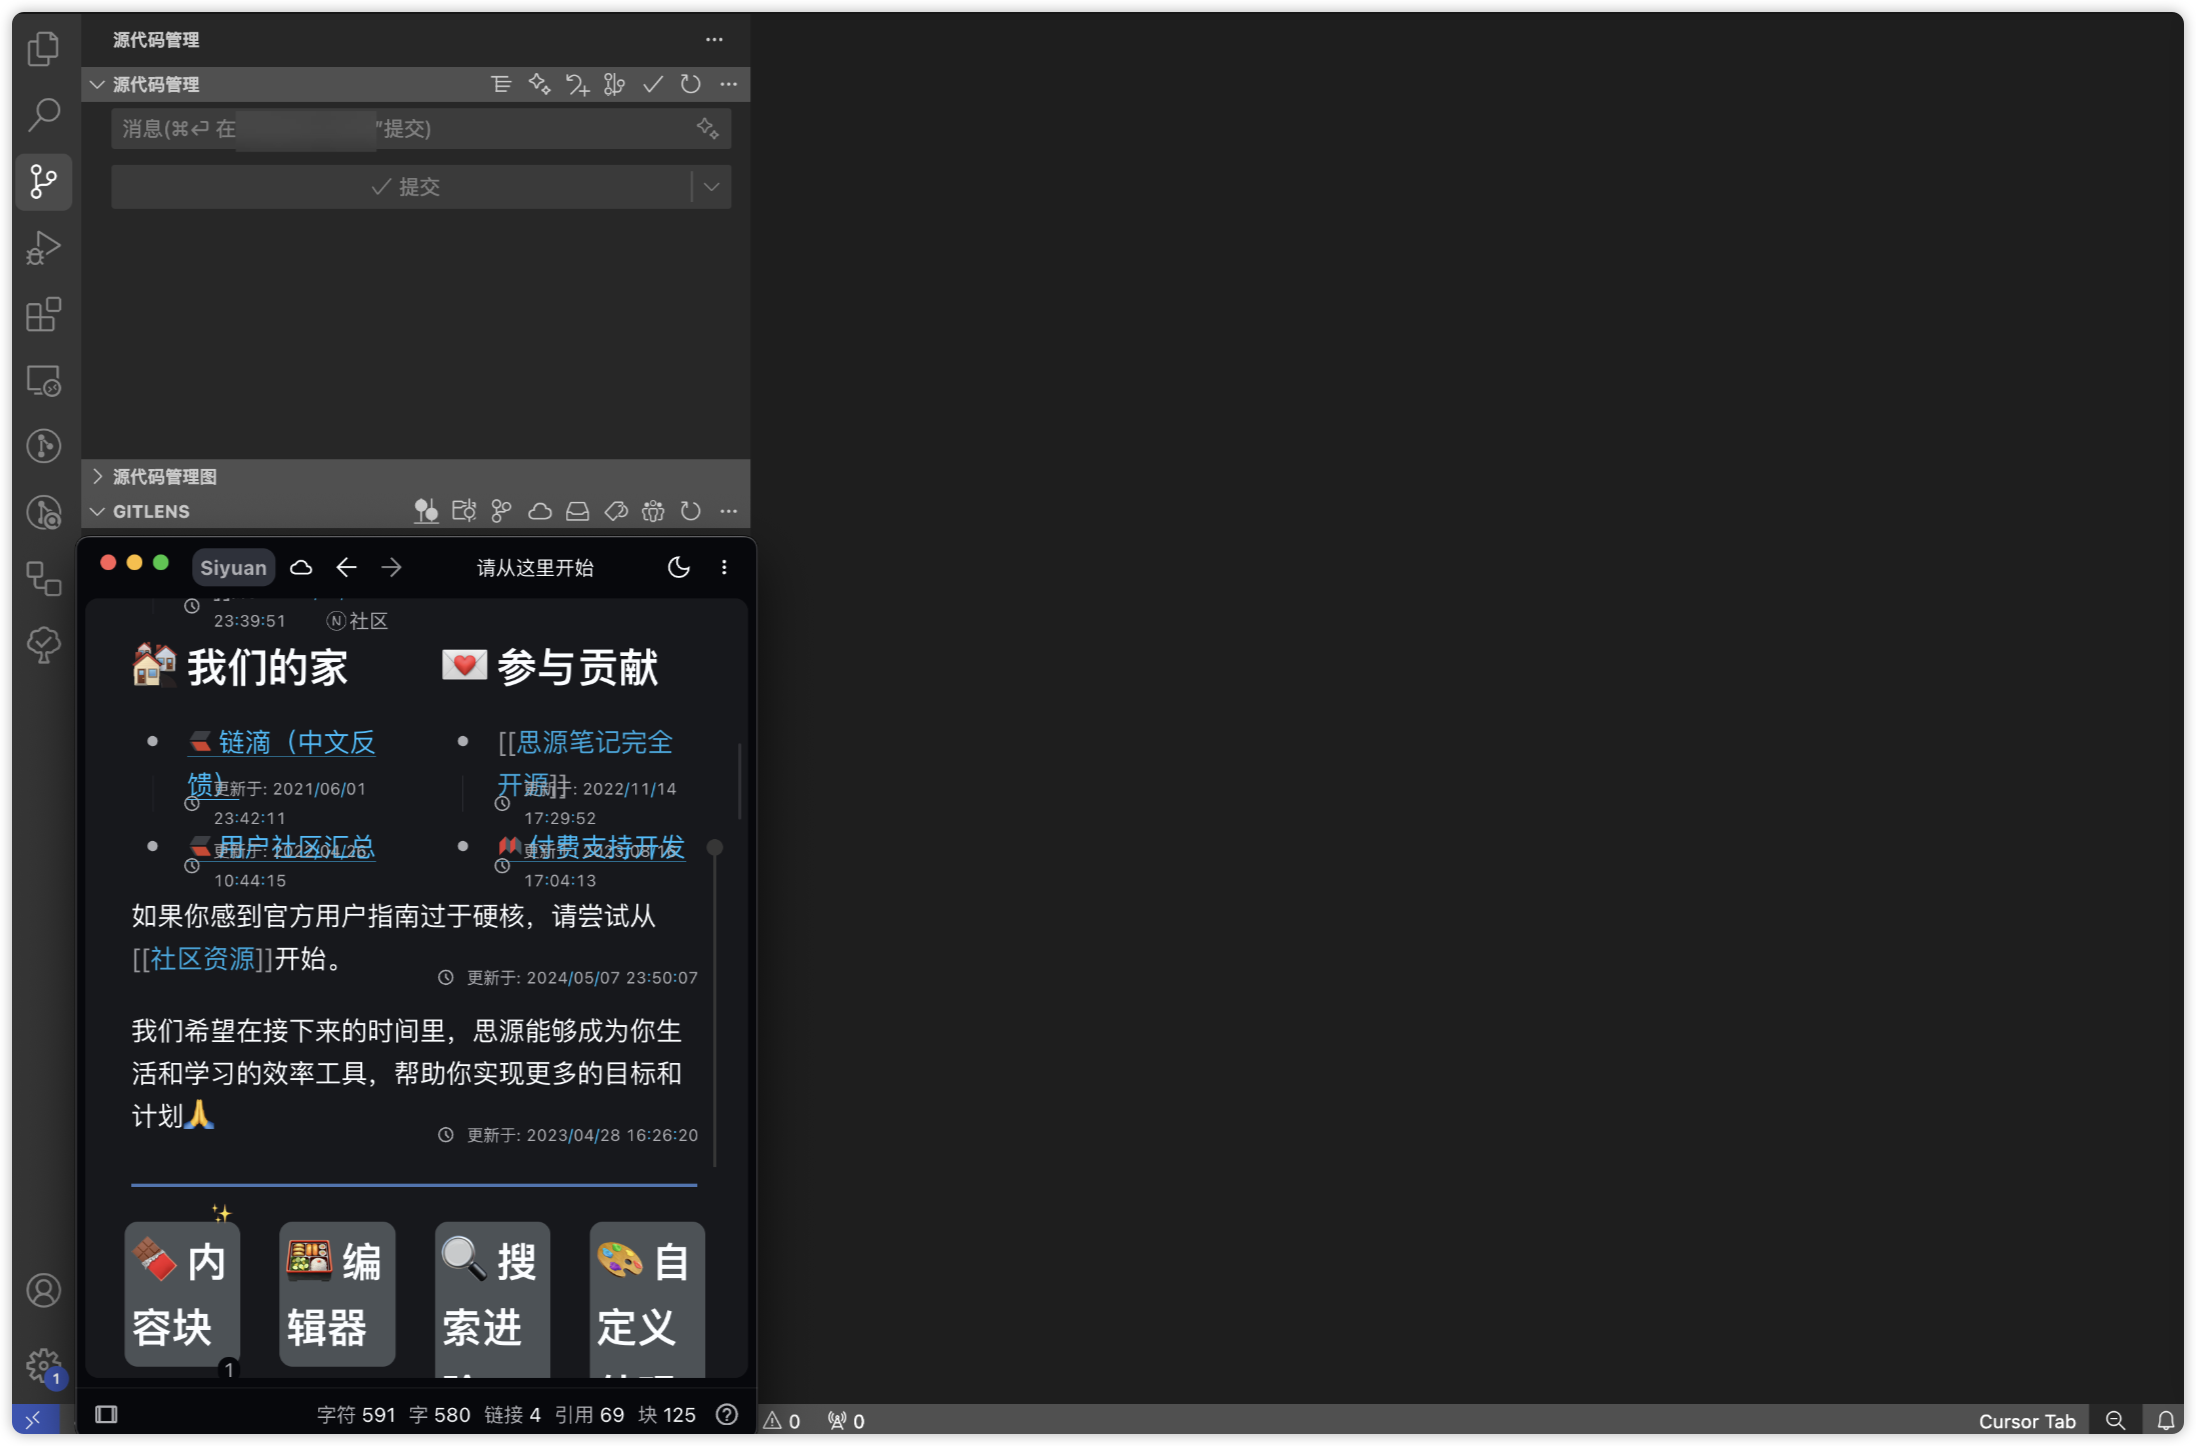Open the Extensions view
Image resolution: width=2196 pixels, height=1446 pixels.
pyautogui.click(x=43, y=314)
